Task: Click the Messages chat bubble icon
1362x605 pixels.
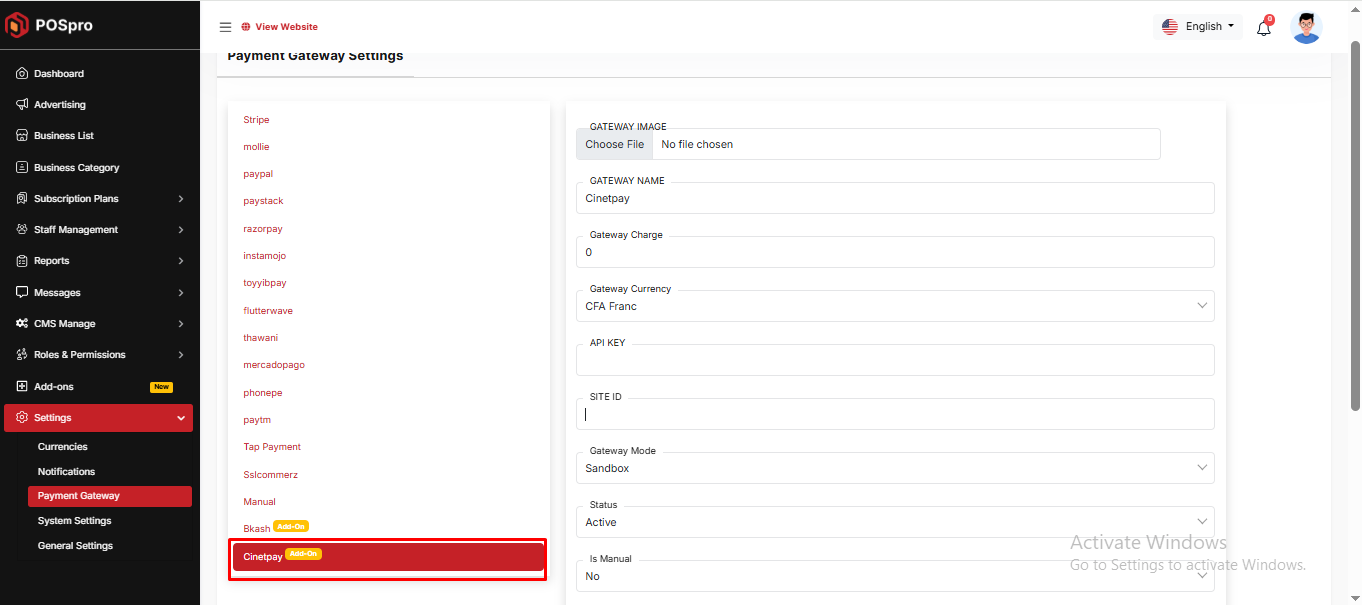Action: click(22, 293)
